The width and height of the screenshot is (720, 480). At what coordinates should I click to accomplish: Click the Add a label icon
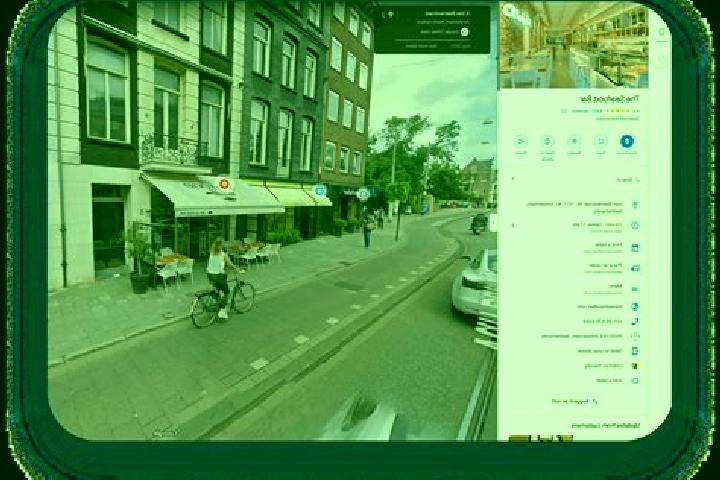(635, 381)
